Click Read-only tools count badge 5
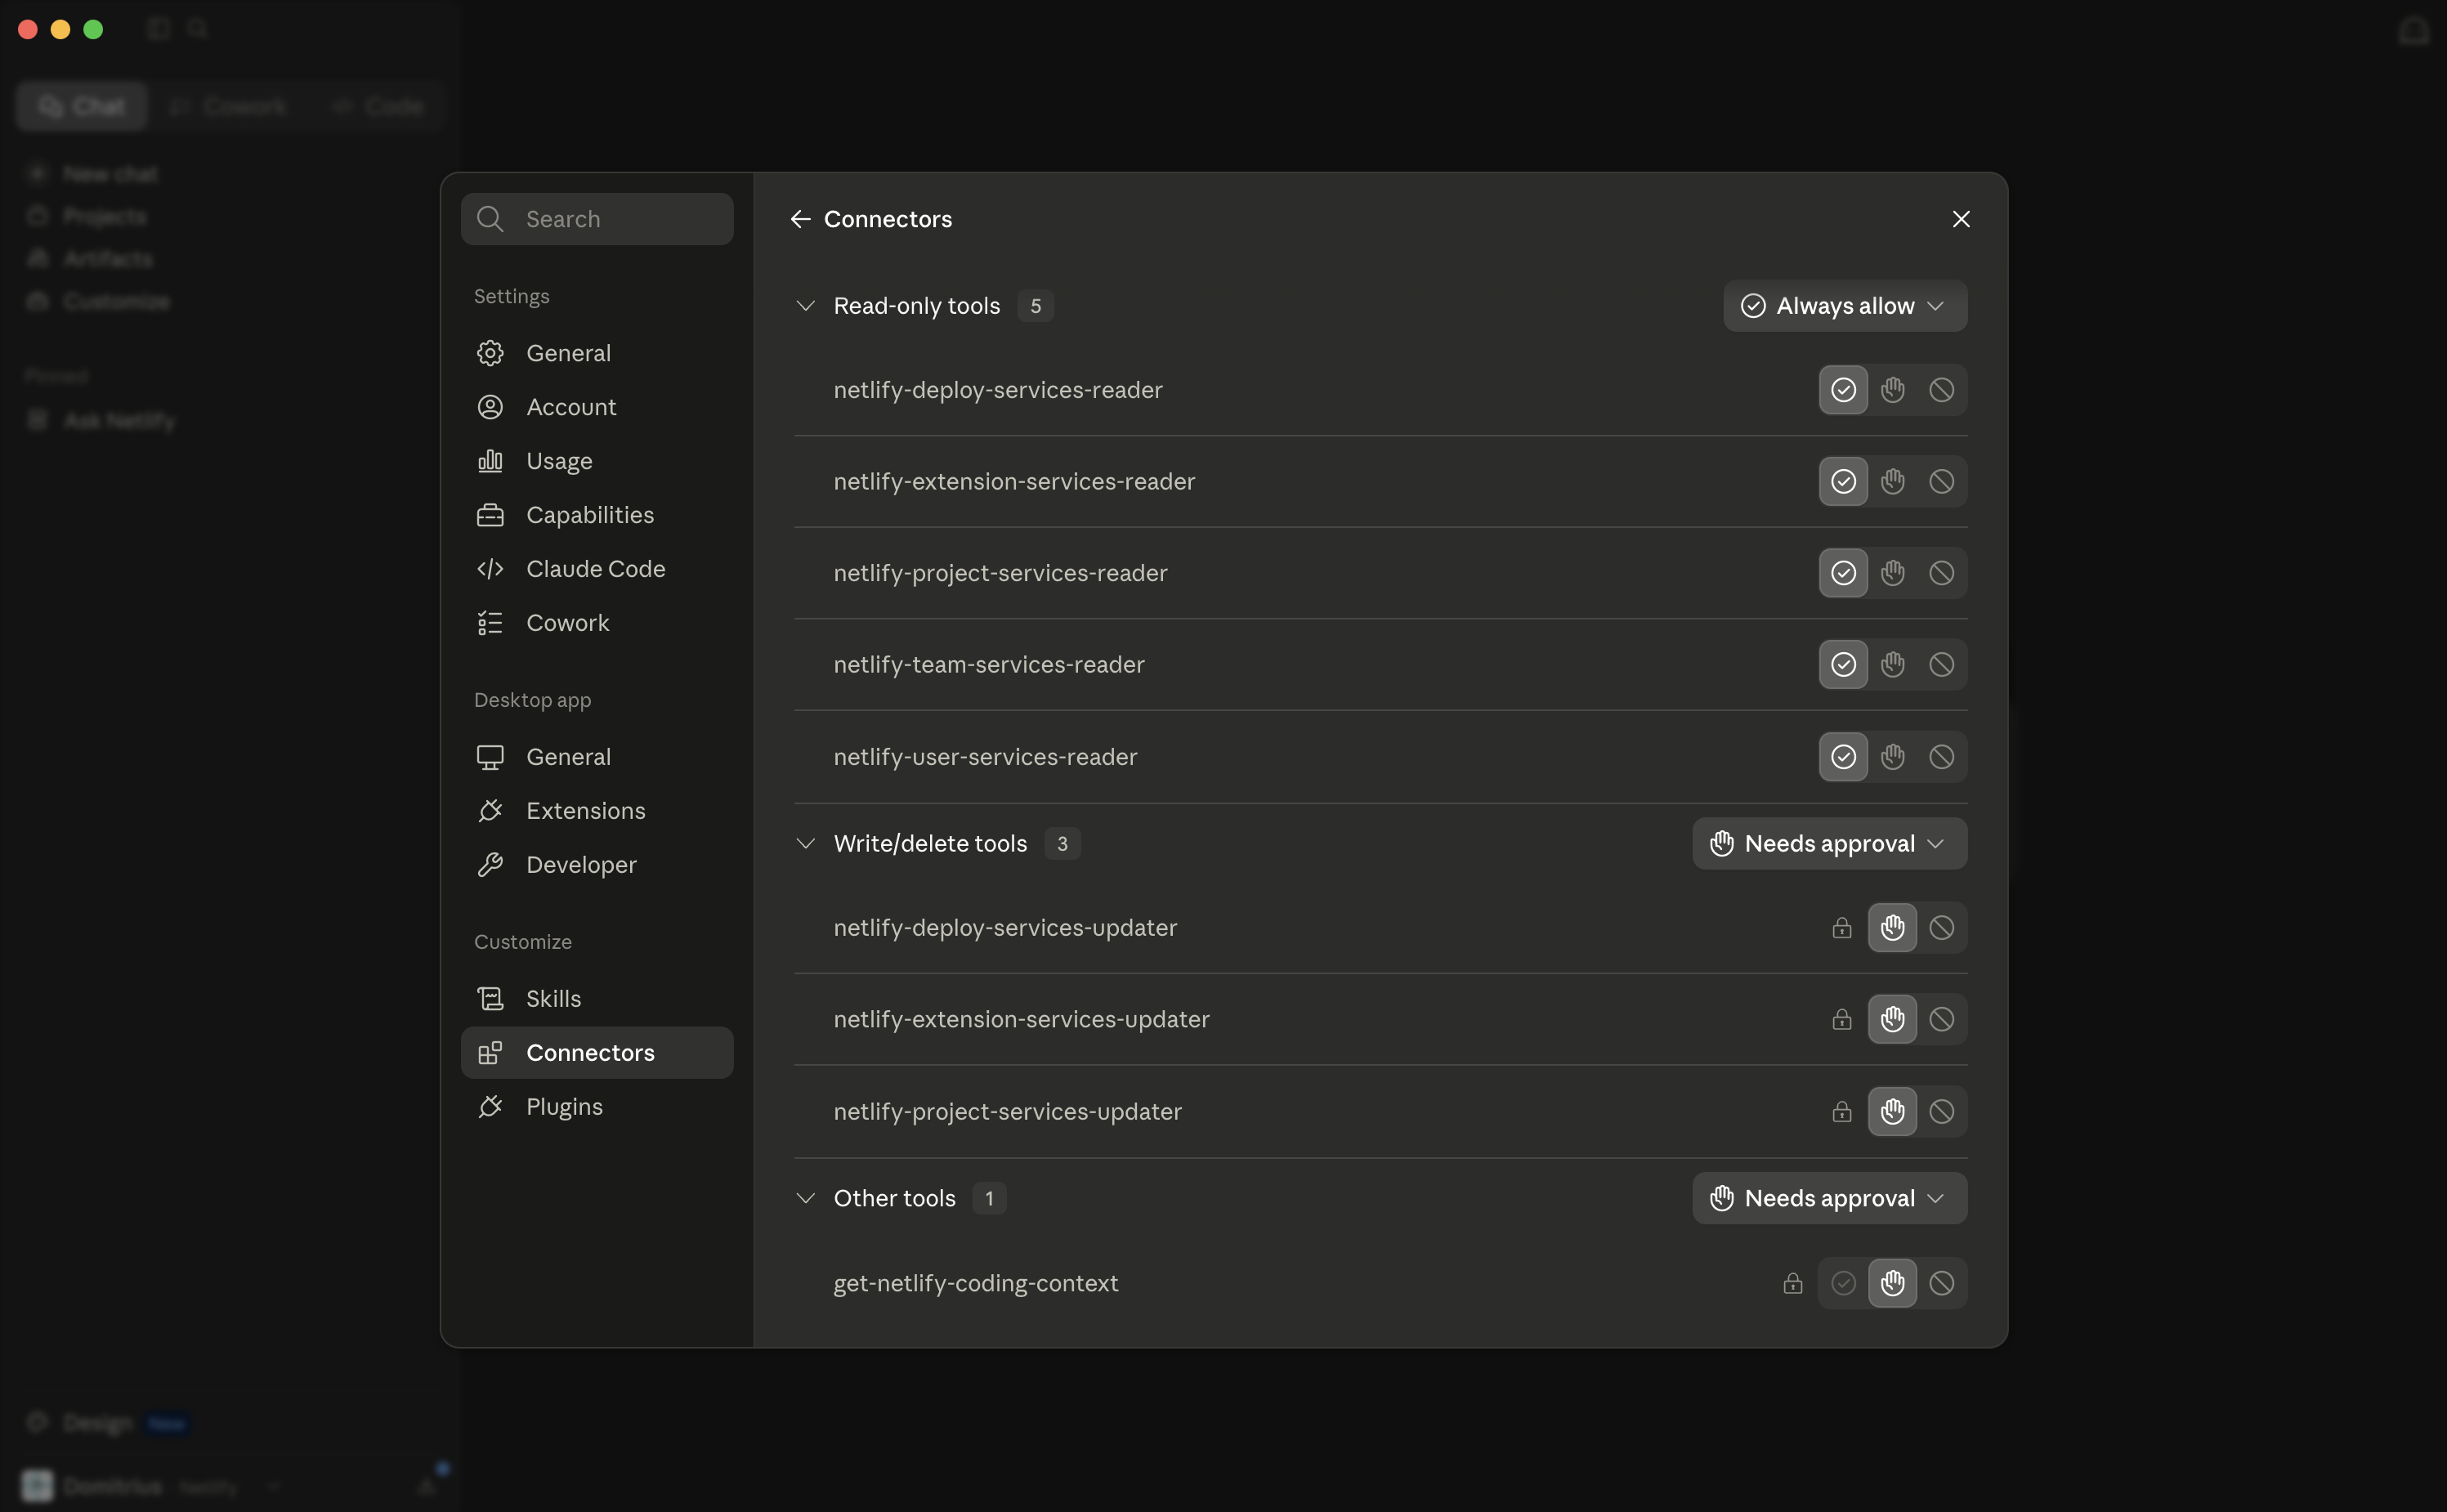This screenshot has height=1512, width=2447. pos(1035,306)
